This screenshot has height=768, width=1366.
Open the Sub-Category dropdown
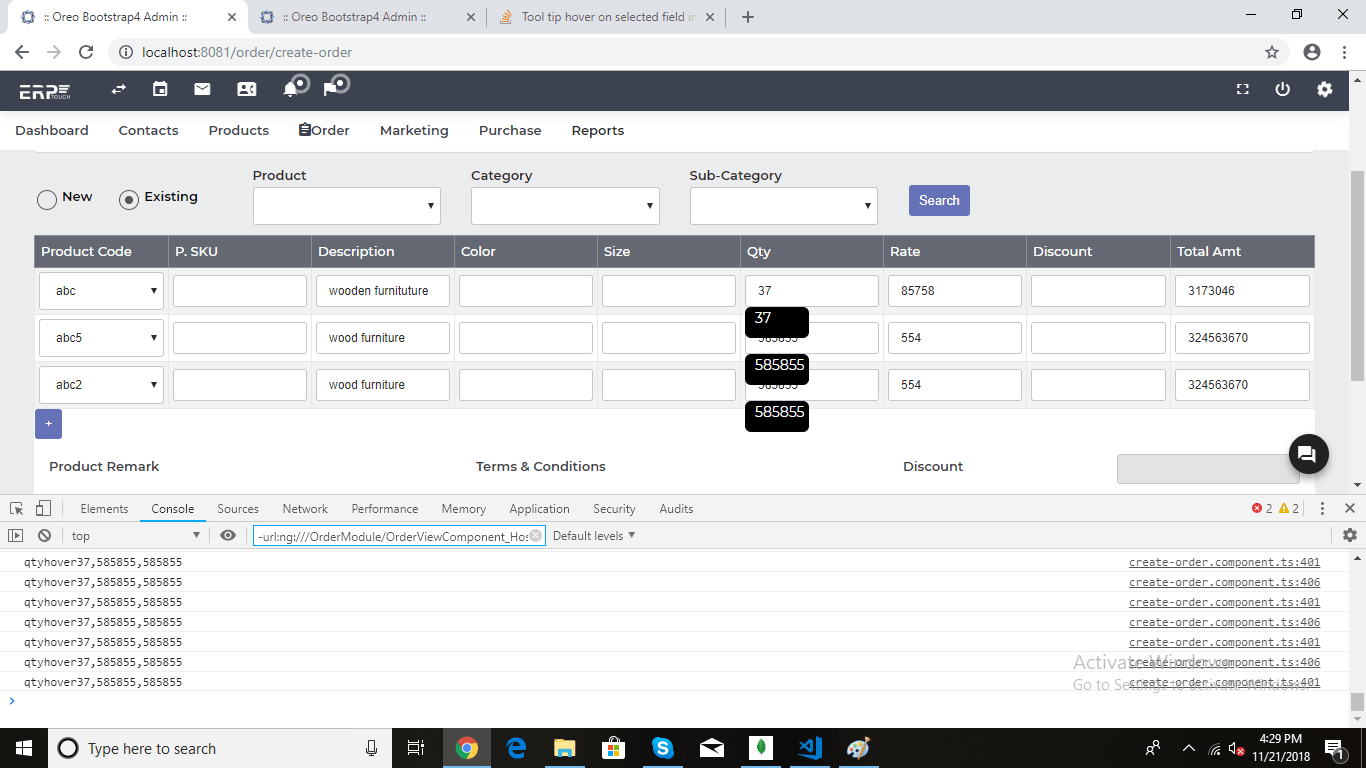tap(784, 206)
